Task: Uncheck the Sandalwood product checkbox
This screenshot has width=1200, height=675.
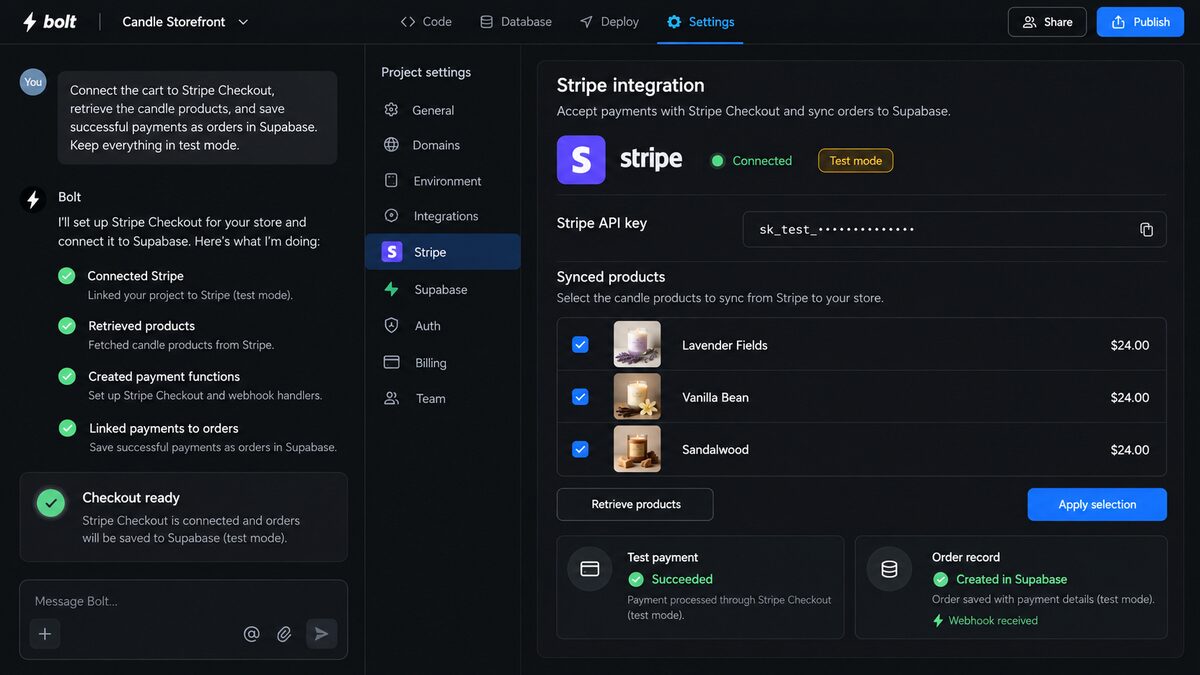Action: pyautogui.click(x=580, y=449)
